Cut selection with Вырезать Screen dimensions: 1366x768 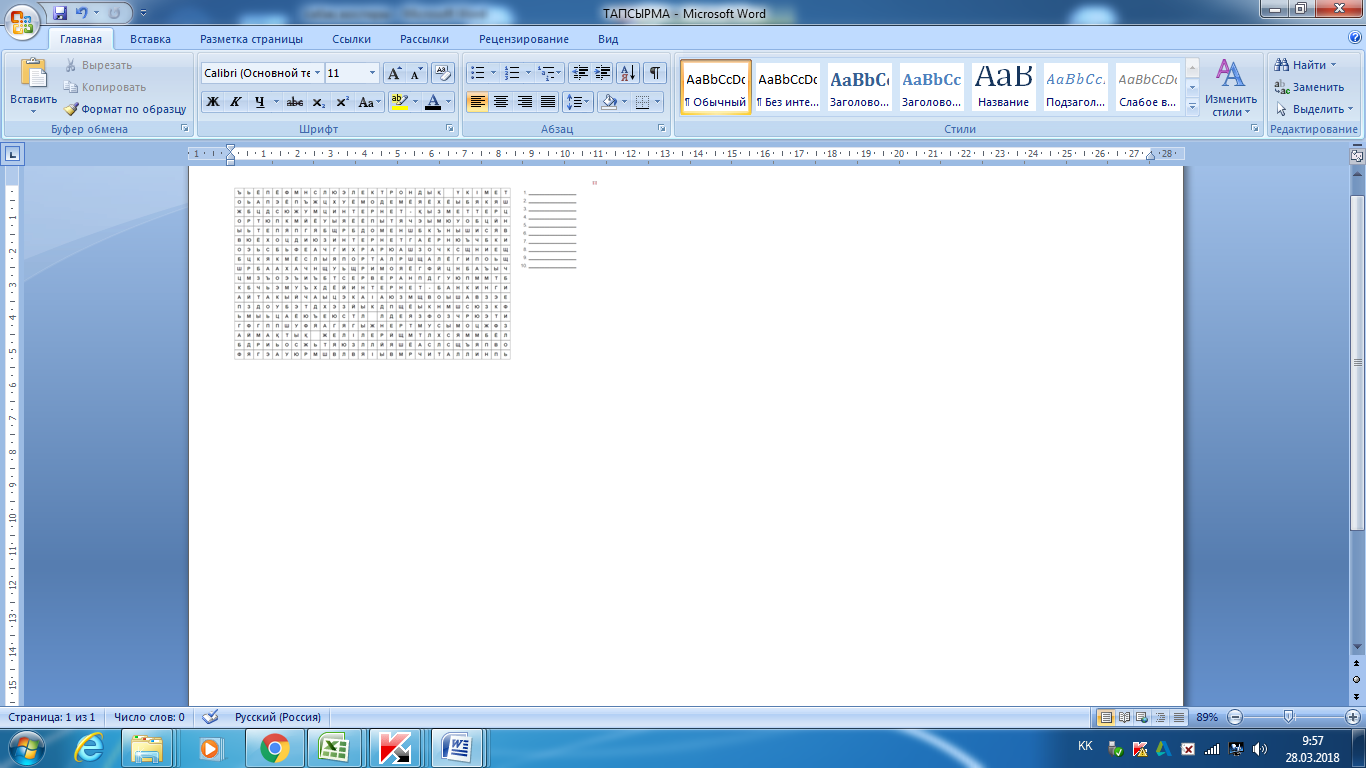[98, 65]
